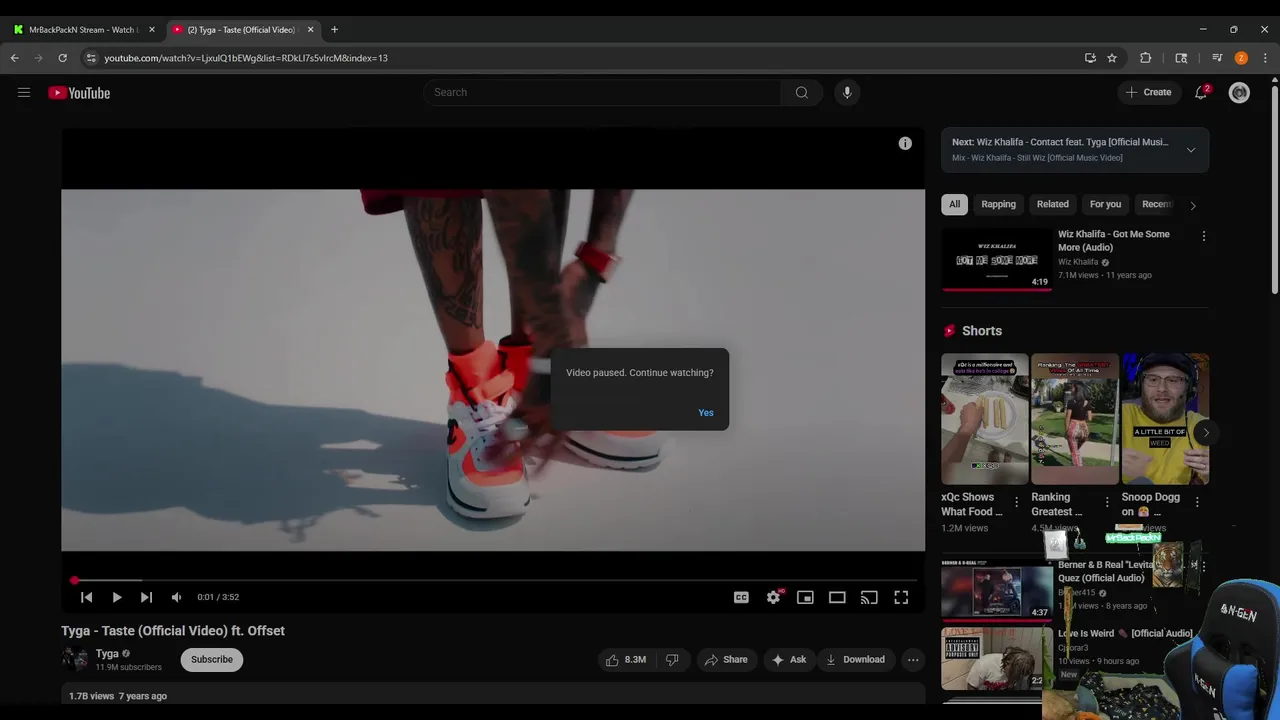Show more filter chips with the arrow
Image resolution: width=1280 pixels, height=720 pixels.
click(1192, 205)
